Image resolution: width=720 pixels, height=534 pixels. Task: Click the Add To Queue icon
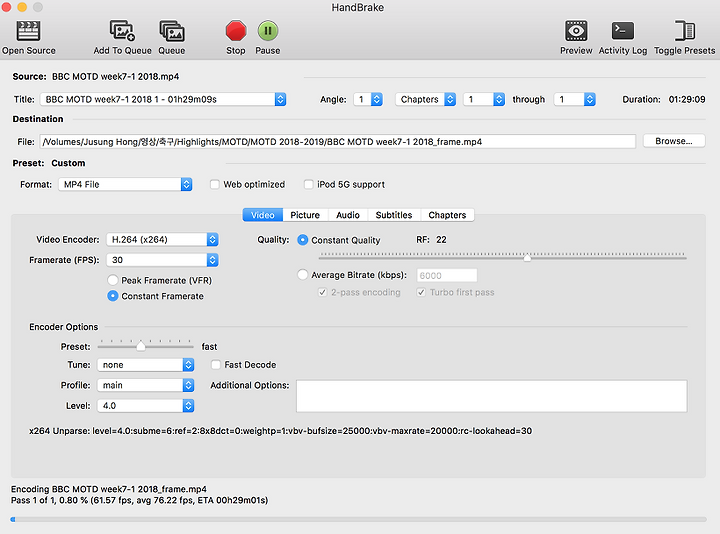(122, 31)
